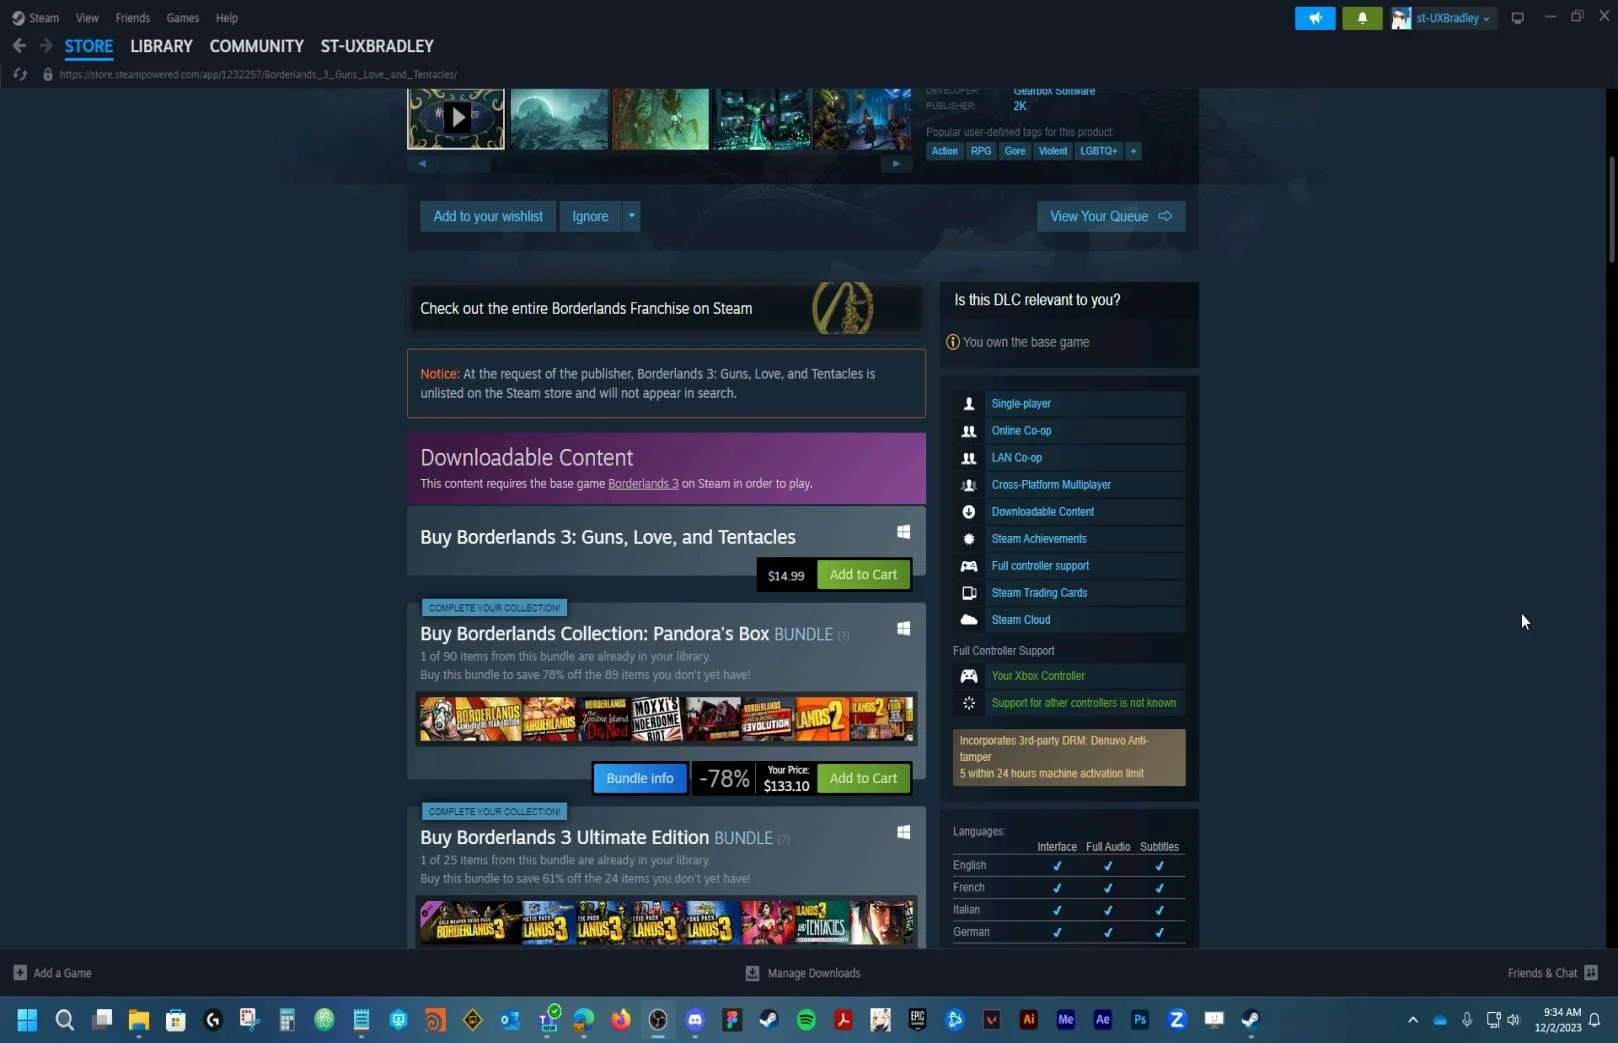Open the View menu
This screenshot has height=1043, width=1618.
[87, 18]
